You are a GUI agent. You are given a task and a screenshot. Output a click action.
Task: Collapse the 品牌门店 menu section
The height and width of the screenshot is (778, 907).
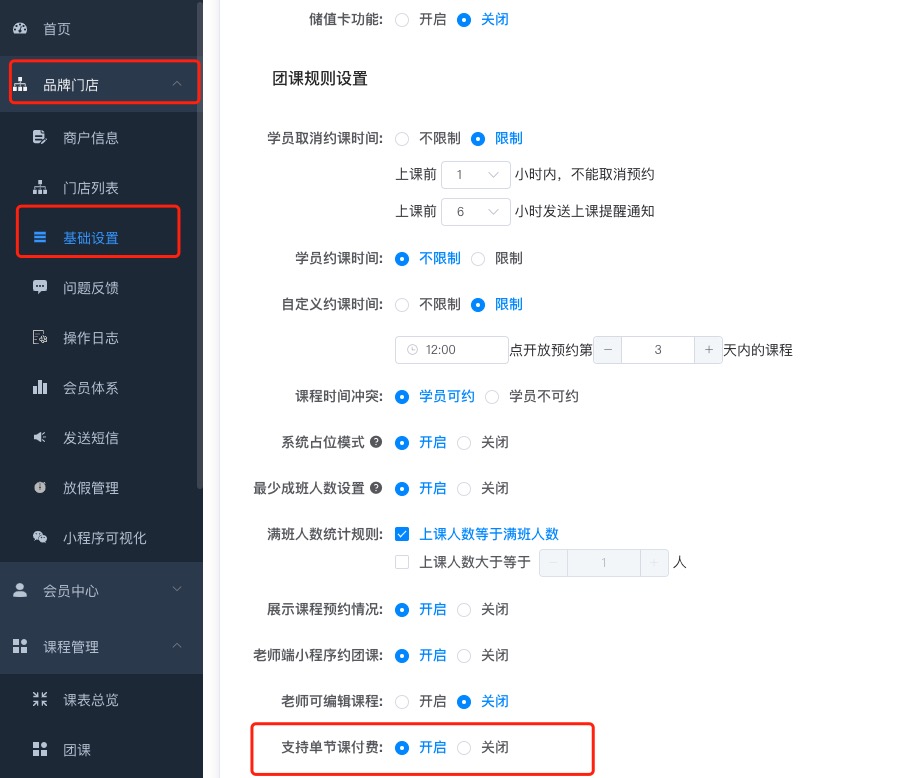click(x=177, y=85)
